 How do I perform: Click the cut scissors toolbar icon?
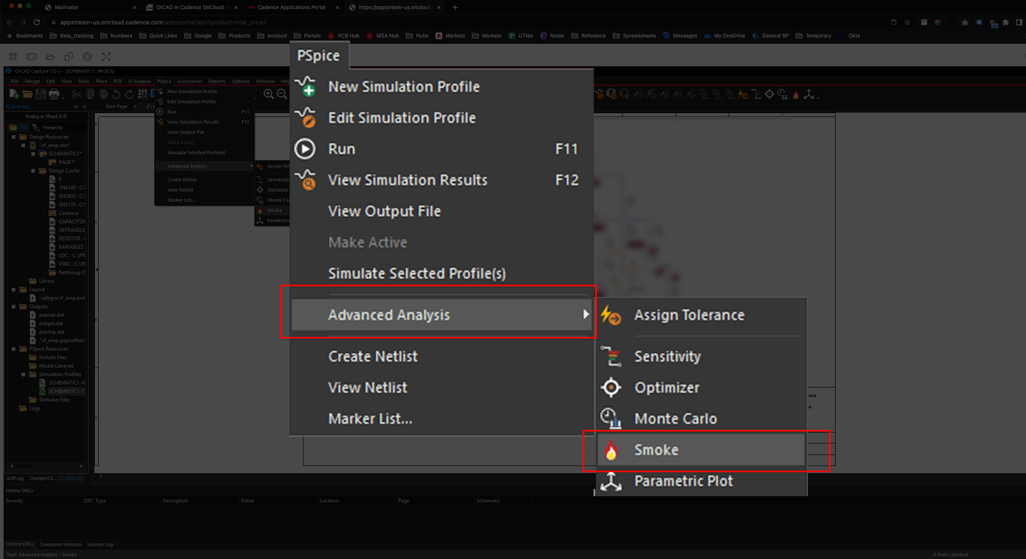pos(77,94)
